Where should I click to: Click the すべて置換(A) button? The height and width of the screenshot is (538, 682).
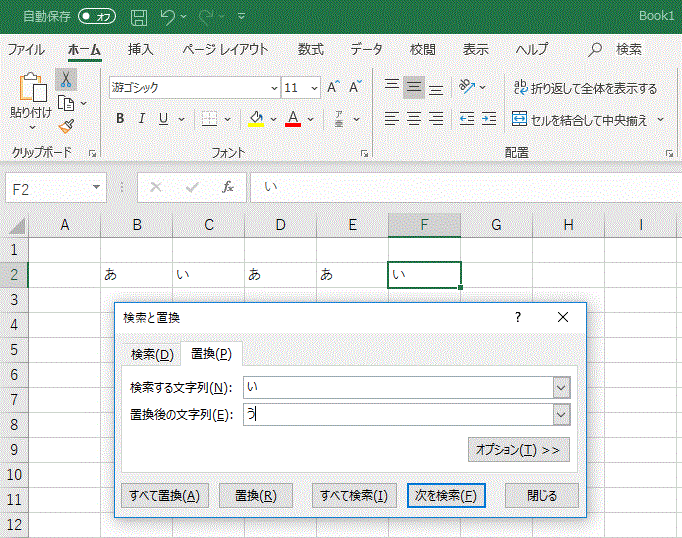coord(164,495)
